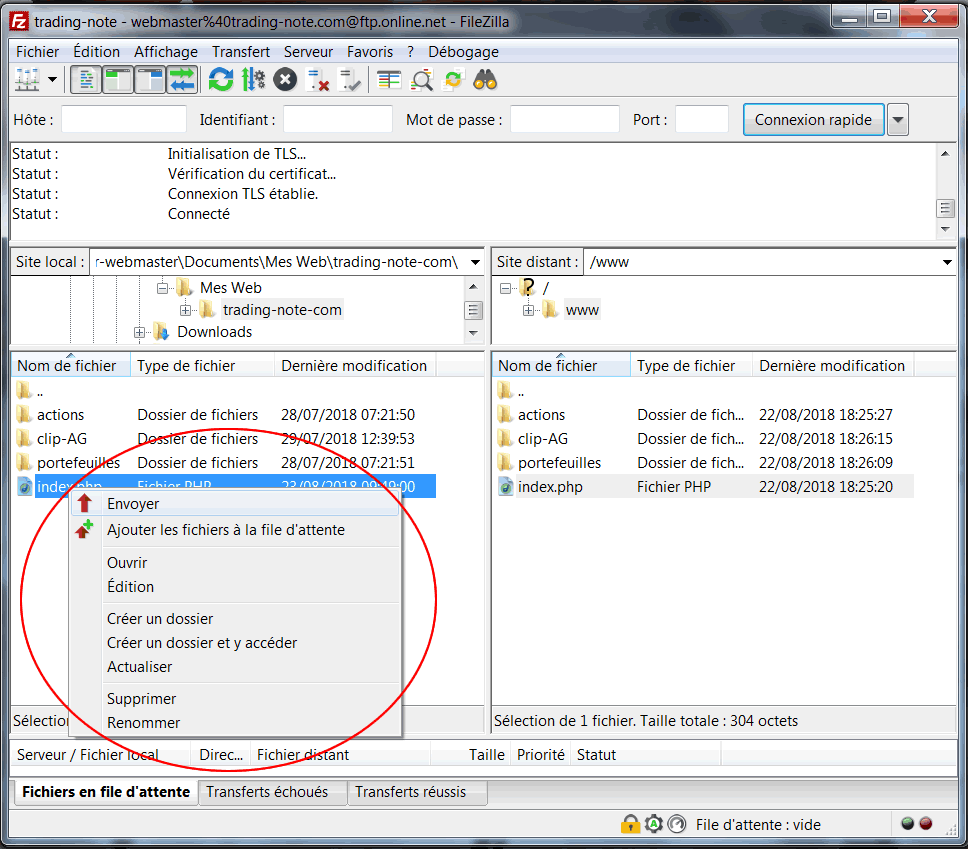Cancel current operation icon
The height and width of the screenshot is (849, 968).
point(285,80)
